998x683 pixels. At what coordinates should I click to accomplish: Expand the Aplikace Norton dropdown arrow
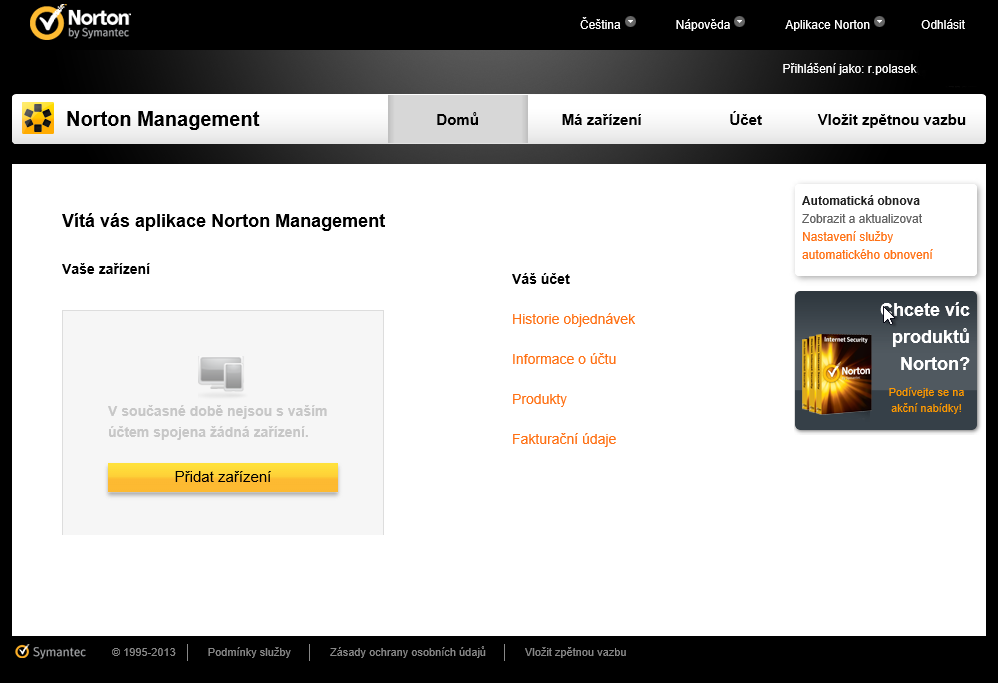pos(879,22)
